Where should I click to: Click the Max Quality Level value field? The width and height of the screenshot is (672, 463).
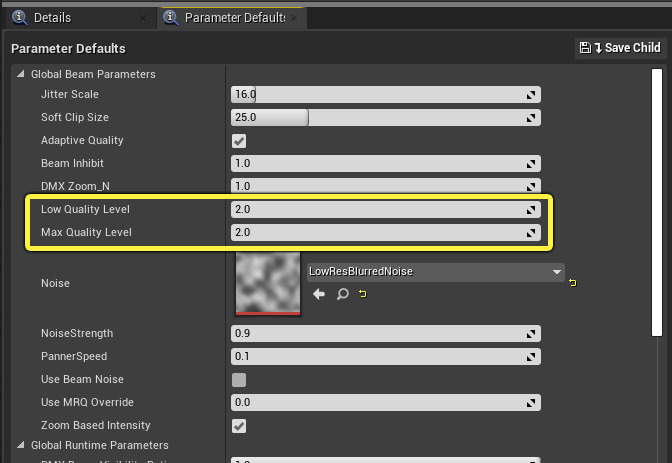380,233
